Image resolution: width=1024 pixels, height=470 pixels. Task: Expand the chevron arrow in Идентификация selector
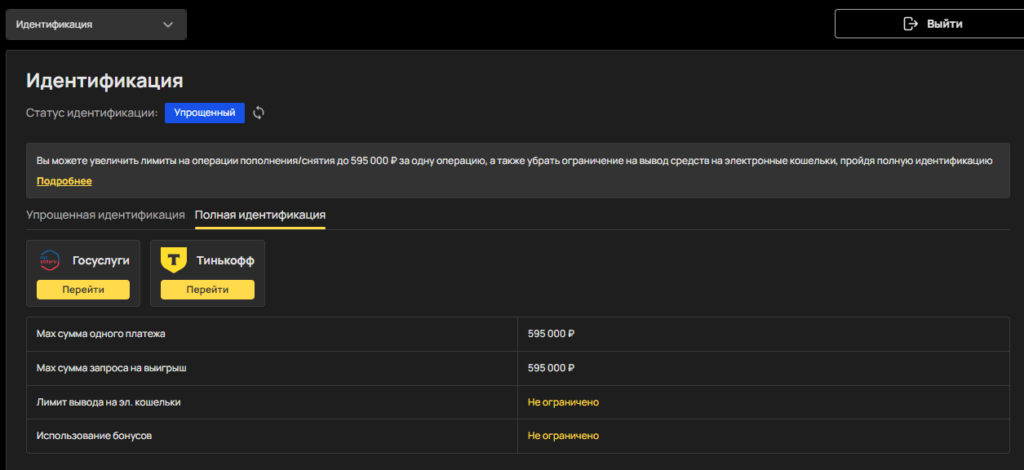coord(168,25)
